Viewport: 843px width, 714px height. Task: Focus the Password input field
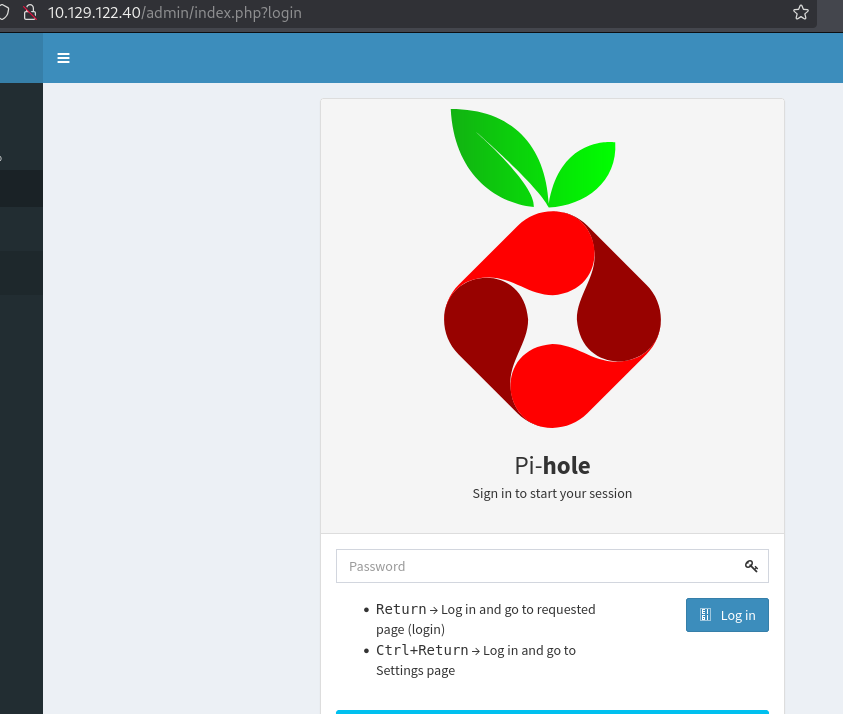coord(552,566)
